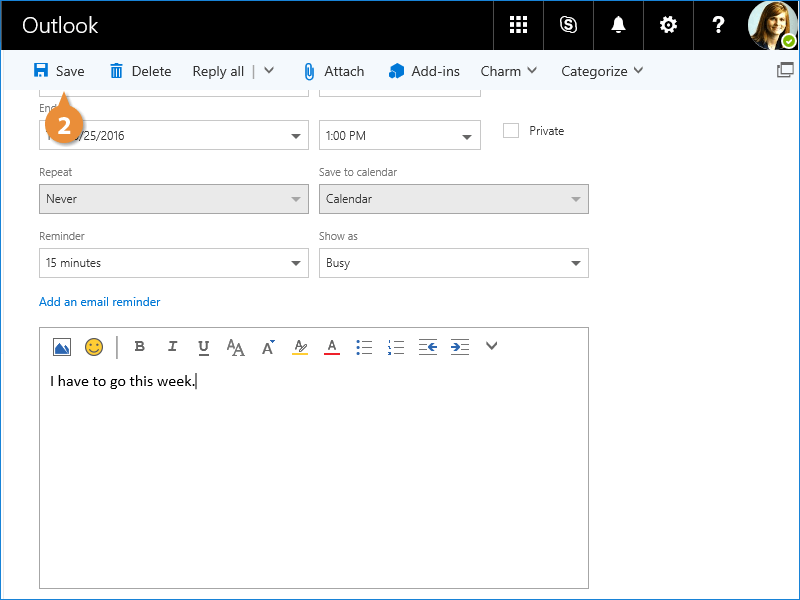Toggle underline formatting

tap(204, 347)
